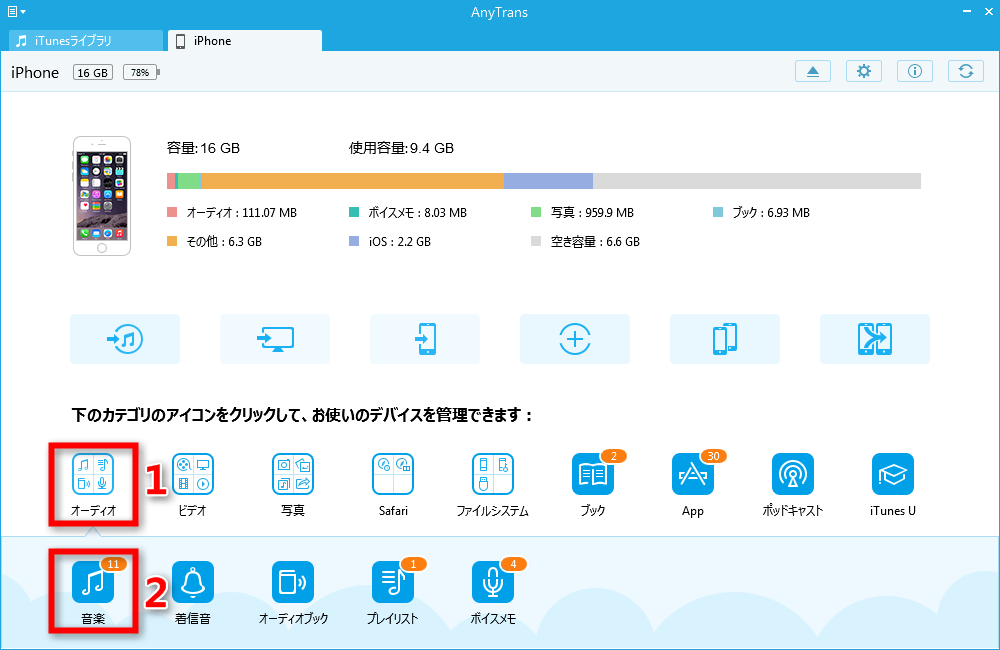Select the Music (音楽) subcategory
The height and width of the screenshot is (650, 1000).
pyautogui.click(x=93, y=582)
